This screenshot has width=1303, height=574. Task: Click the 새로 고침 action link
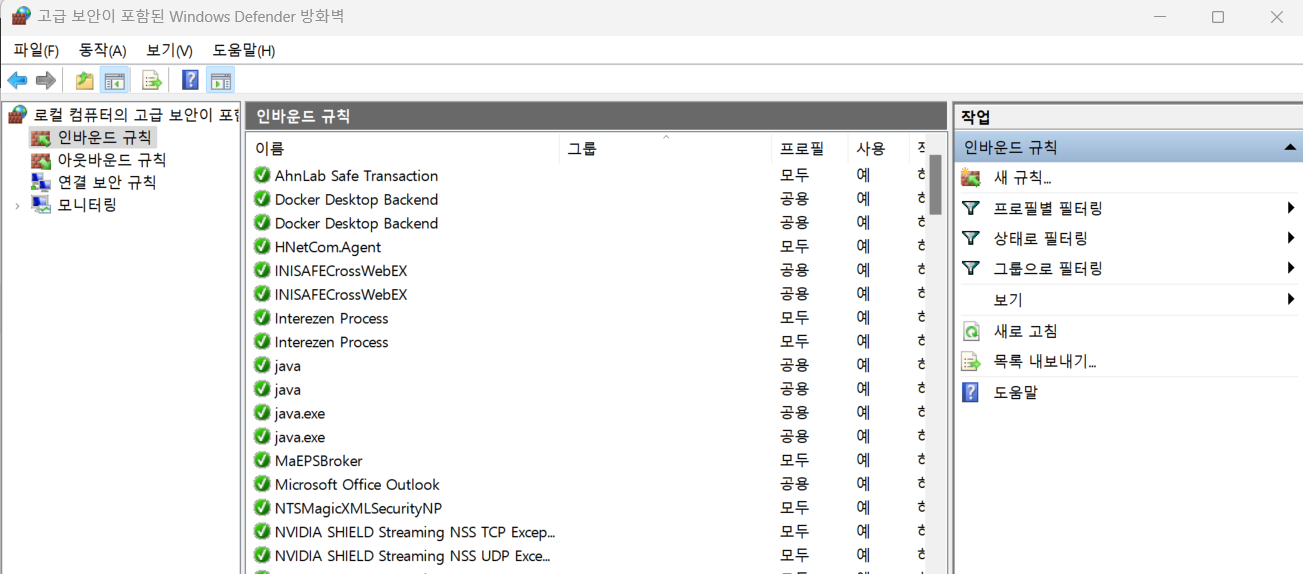click(1025, 331)
